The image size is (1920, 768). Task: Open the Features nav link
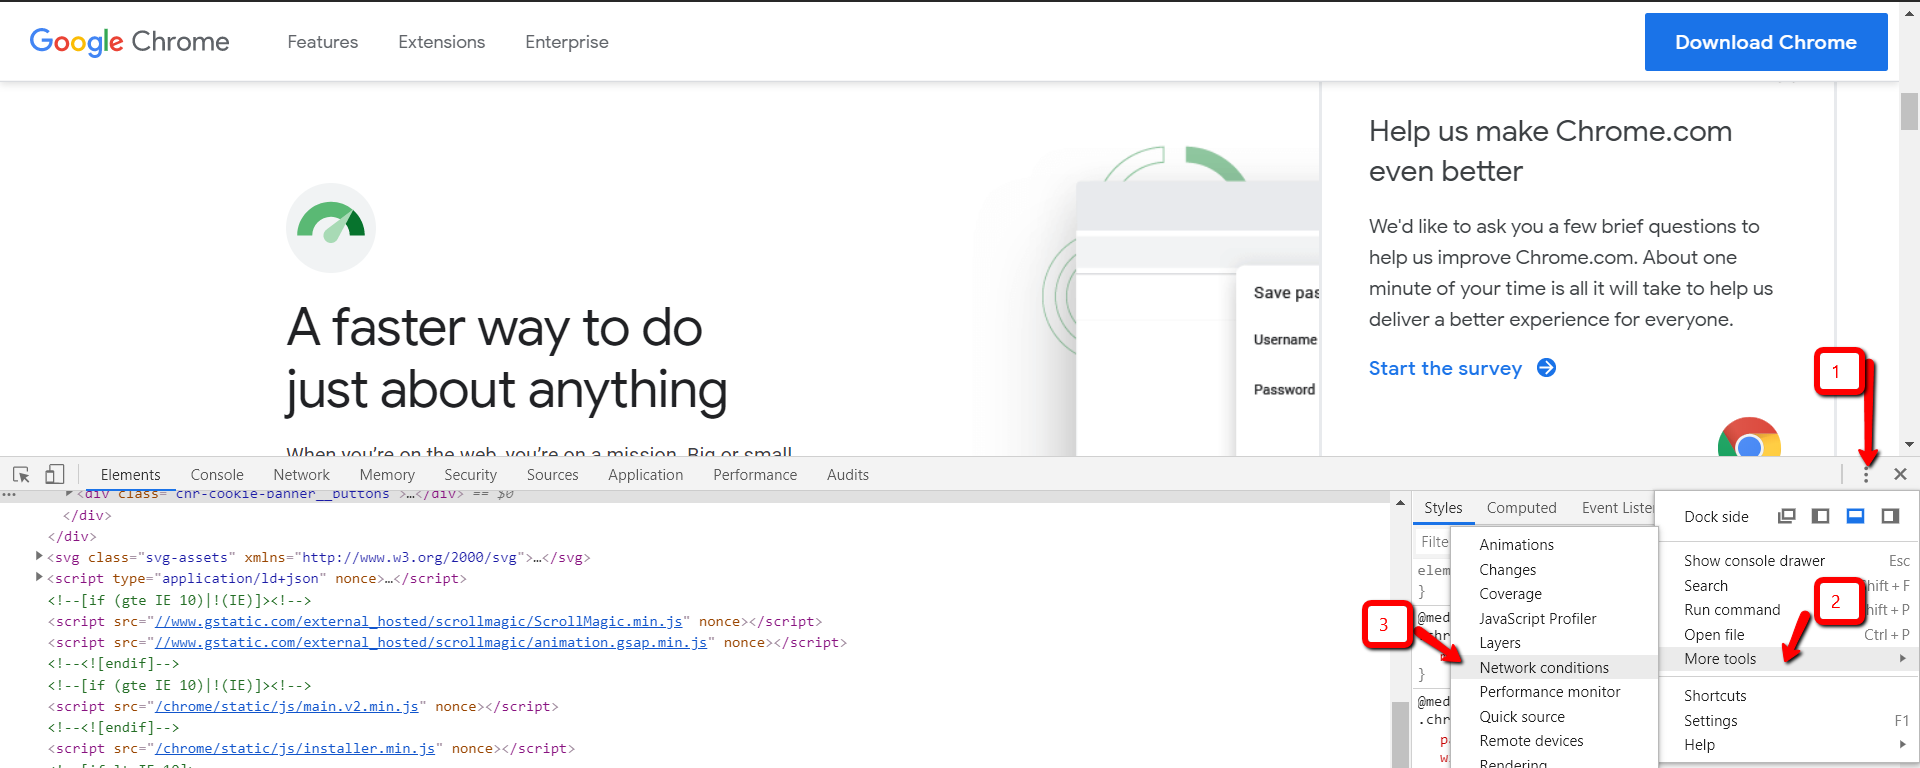tap(322, 42)
